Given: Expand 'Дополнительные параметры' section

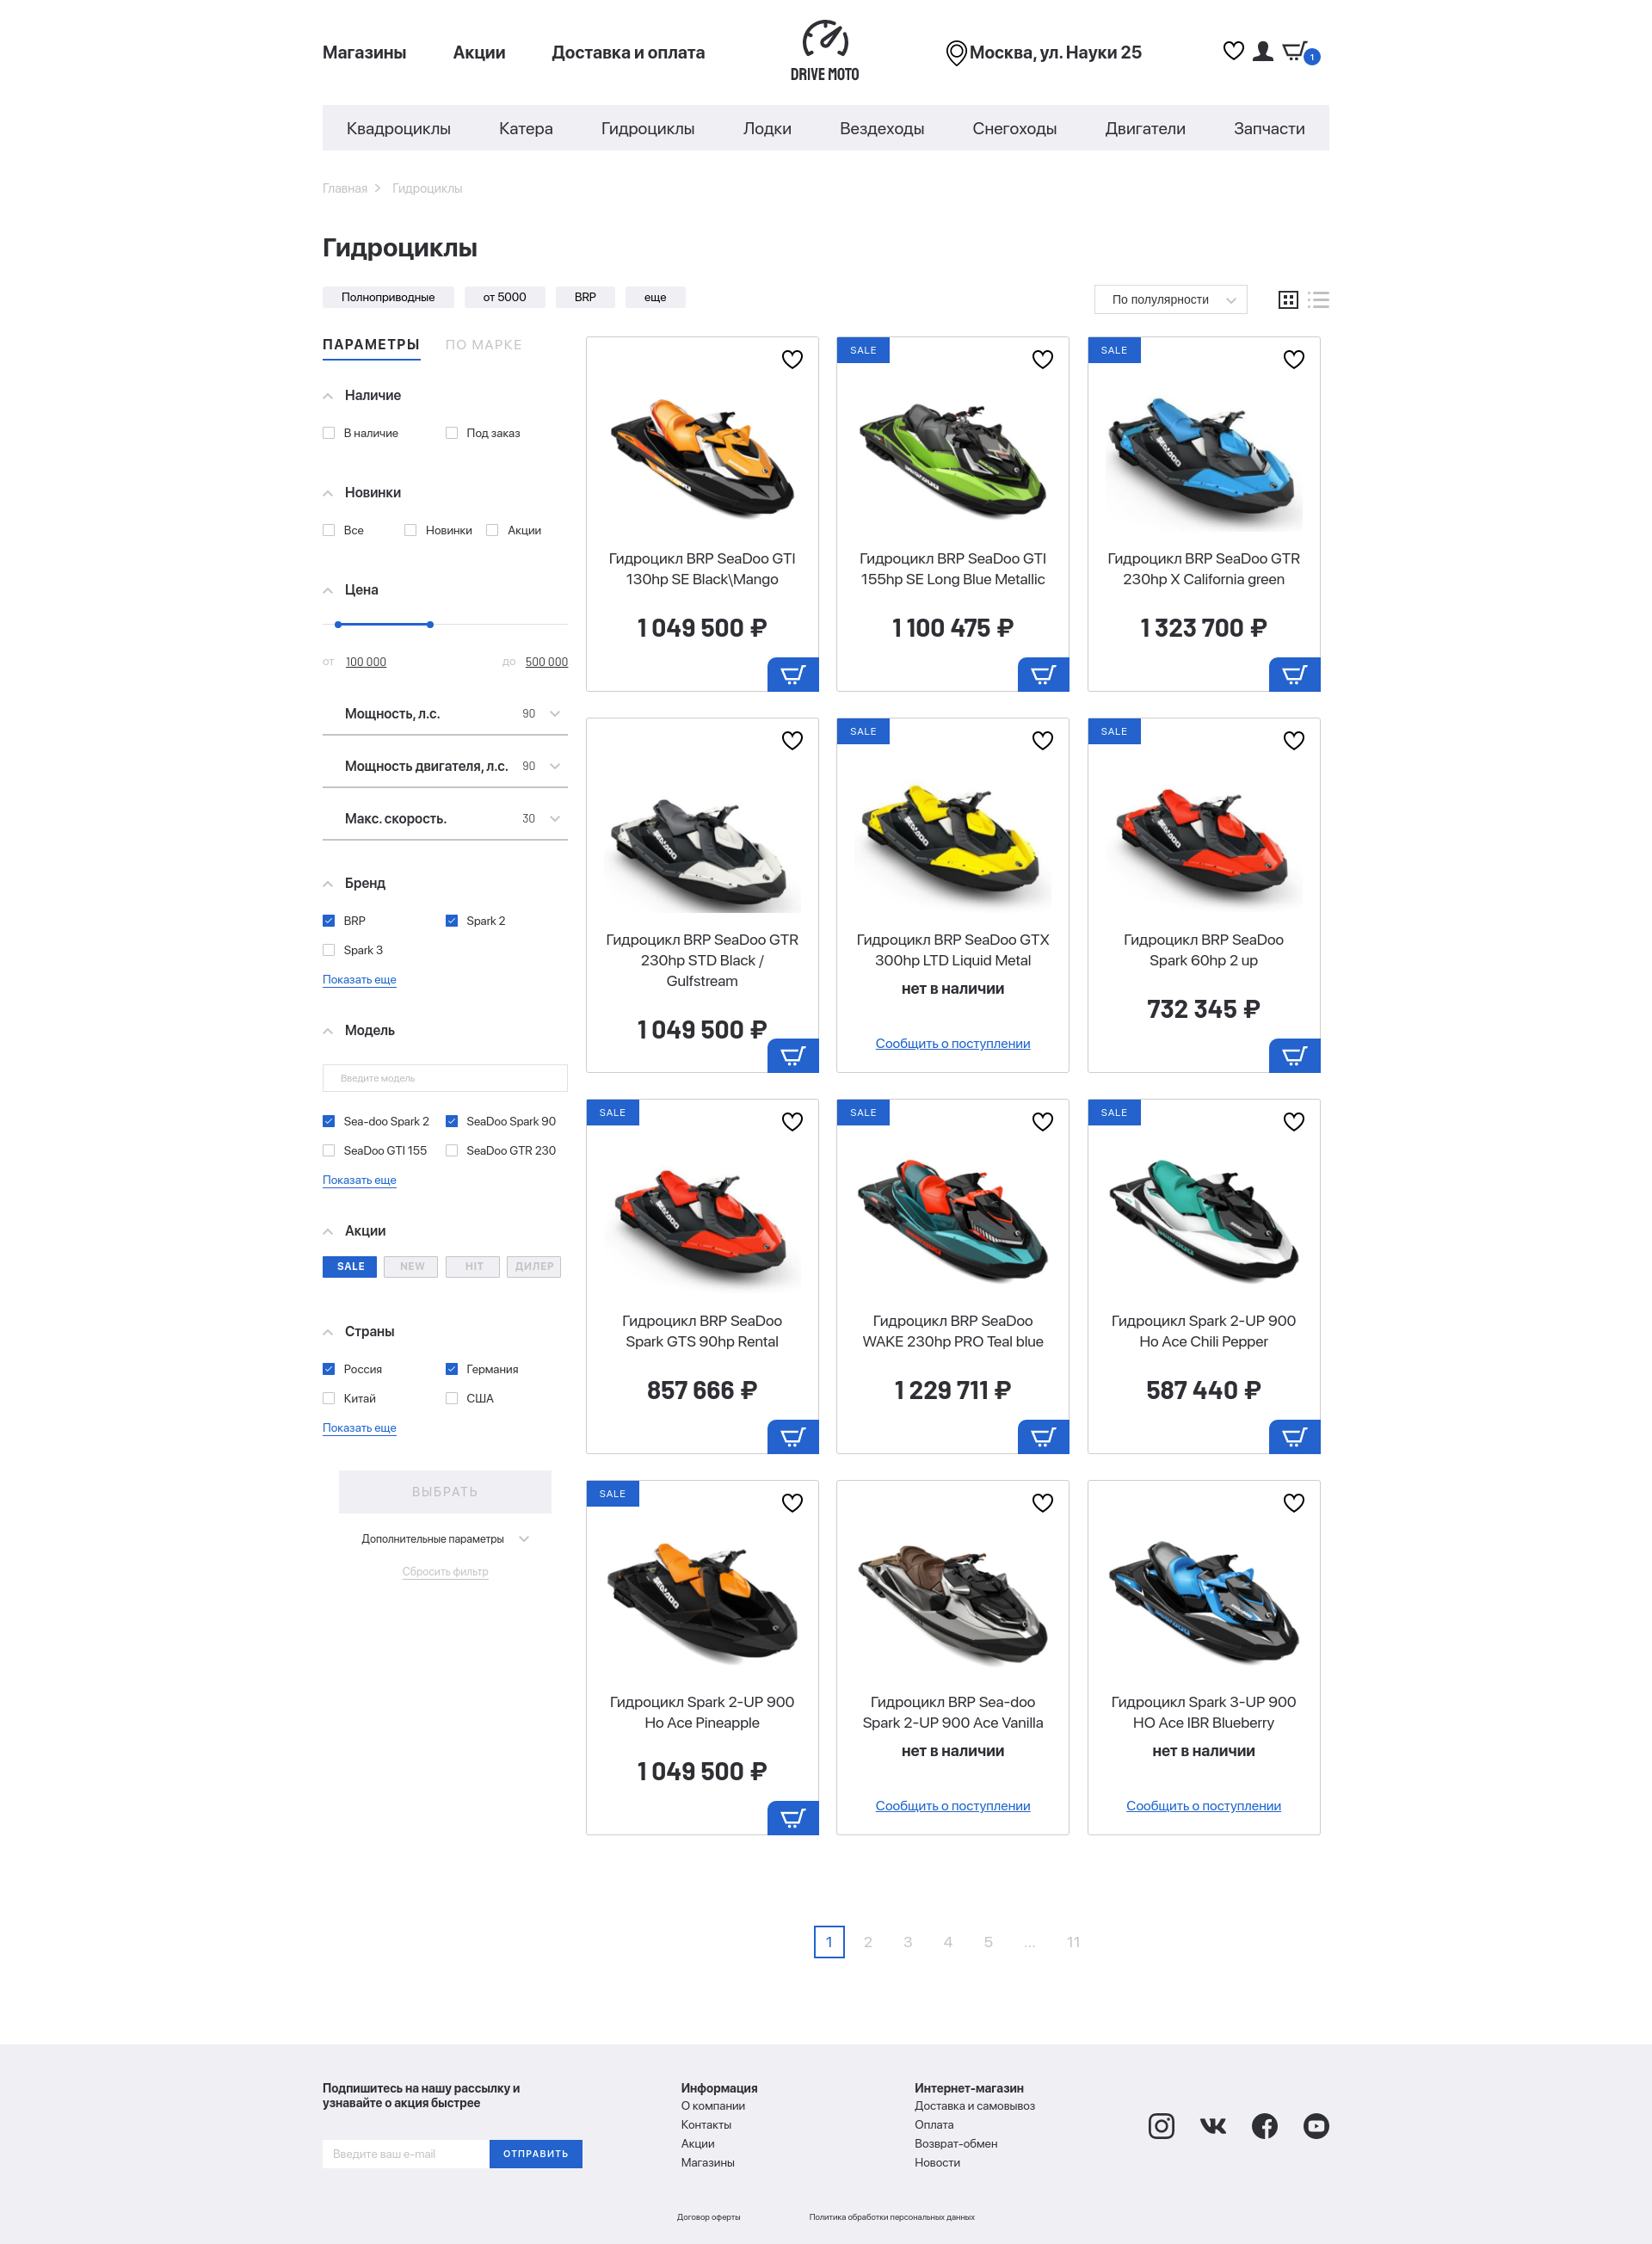Looking at the screenshot, I should coord(445,1539).
